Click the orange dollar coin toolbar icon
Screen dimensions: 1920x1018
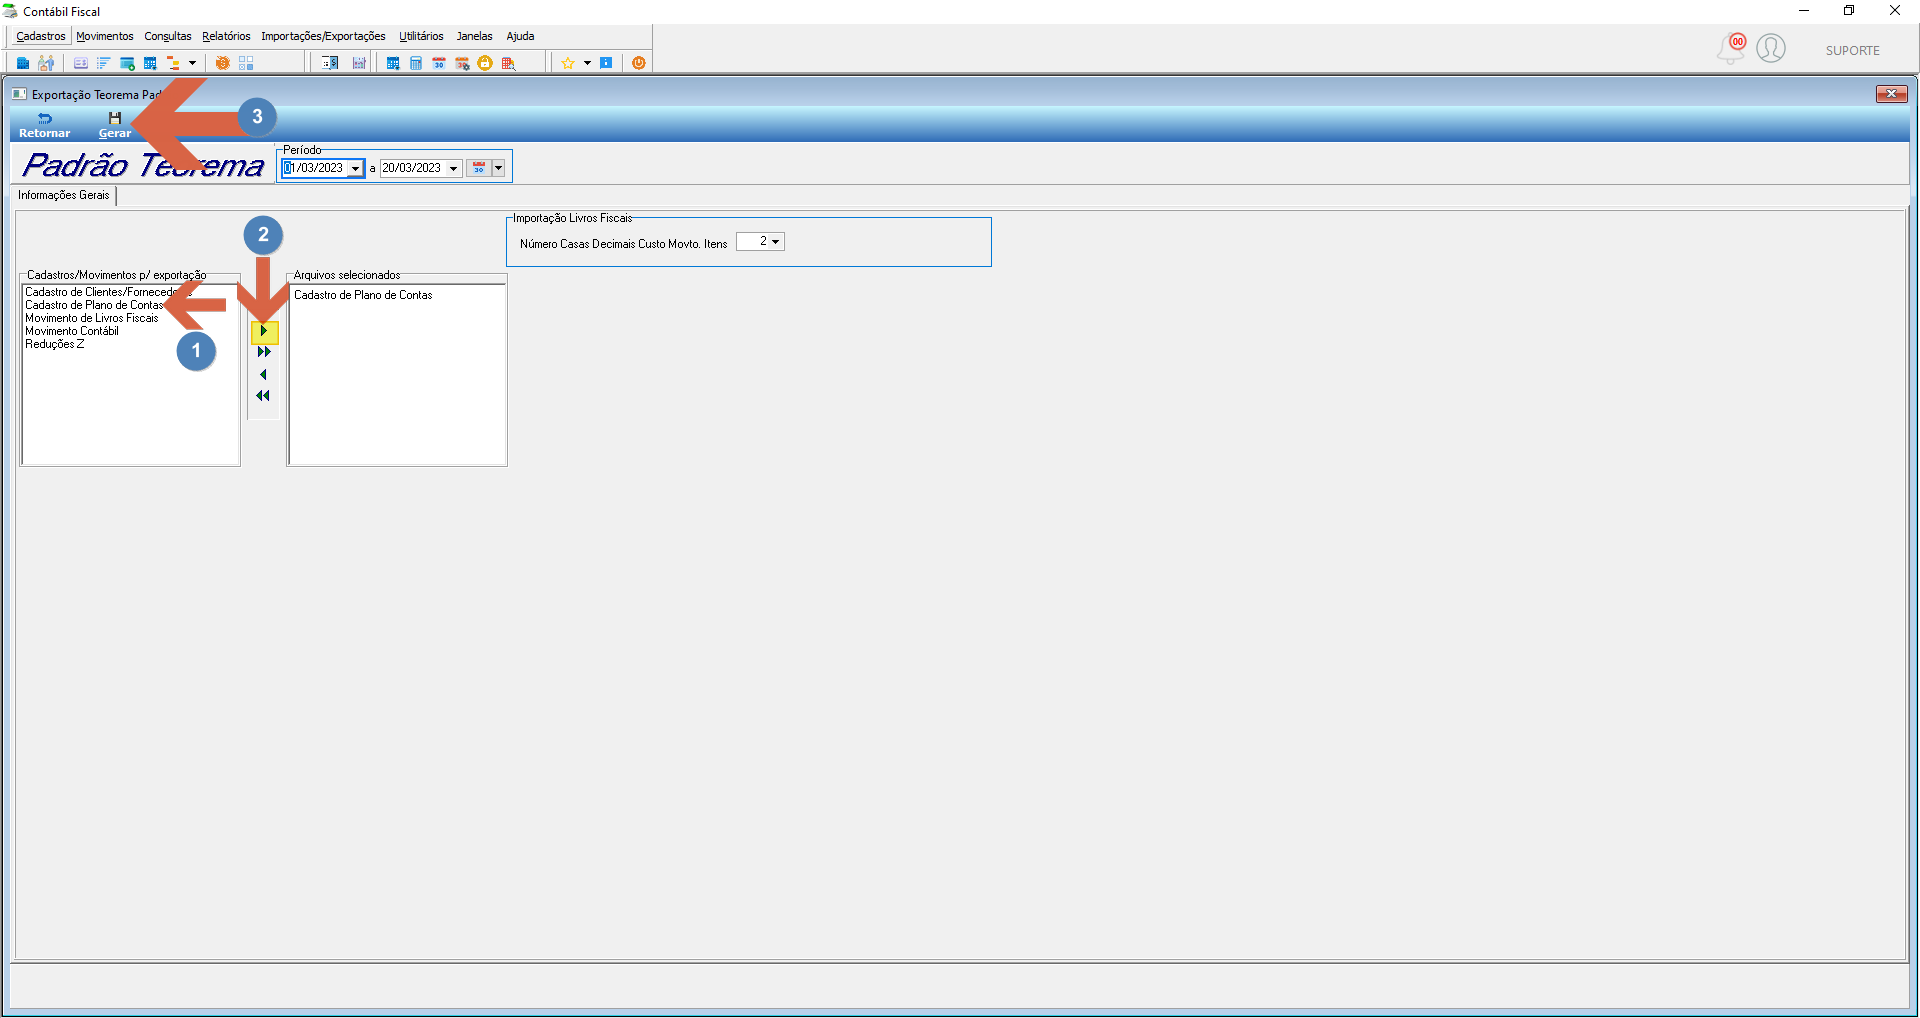[x=222, y=63]
